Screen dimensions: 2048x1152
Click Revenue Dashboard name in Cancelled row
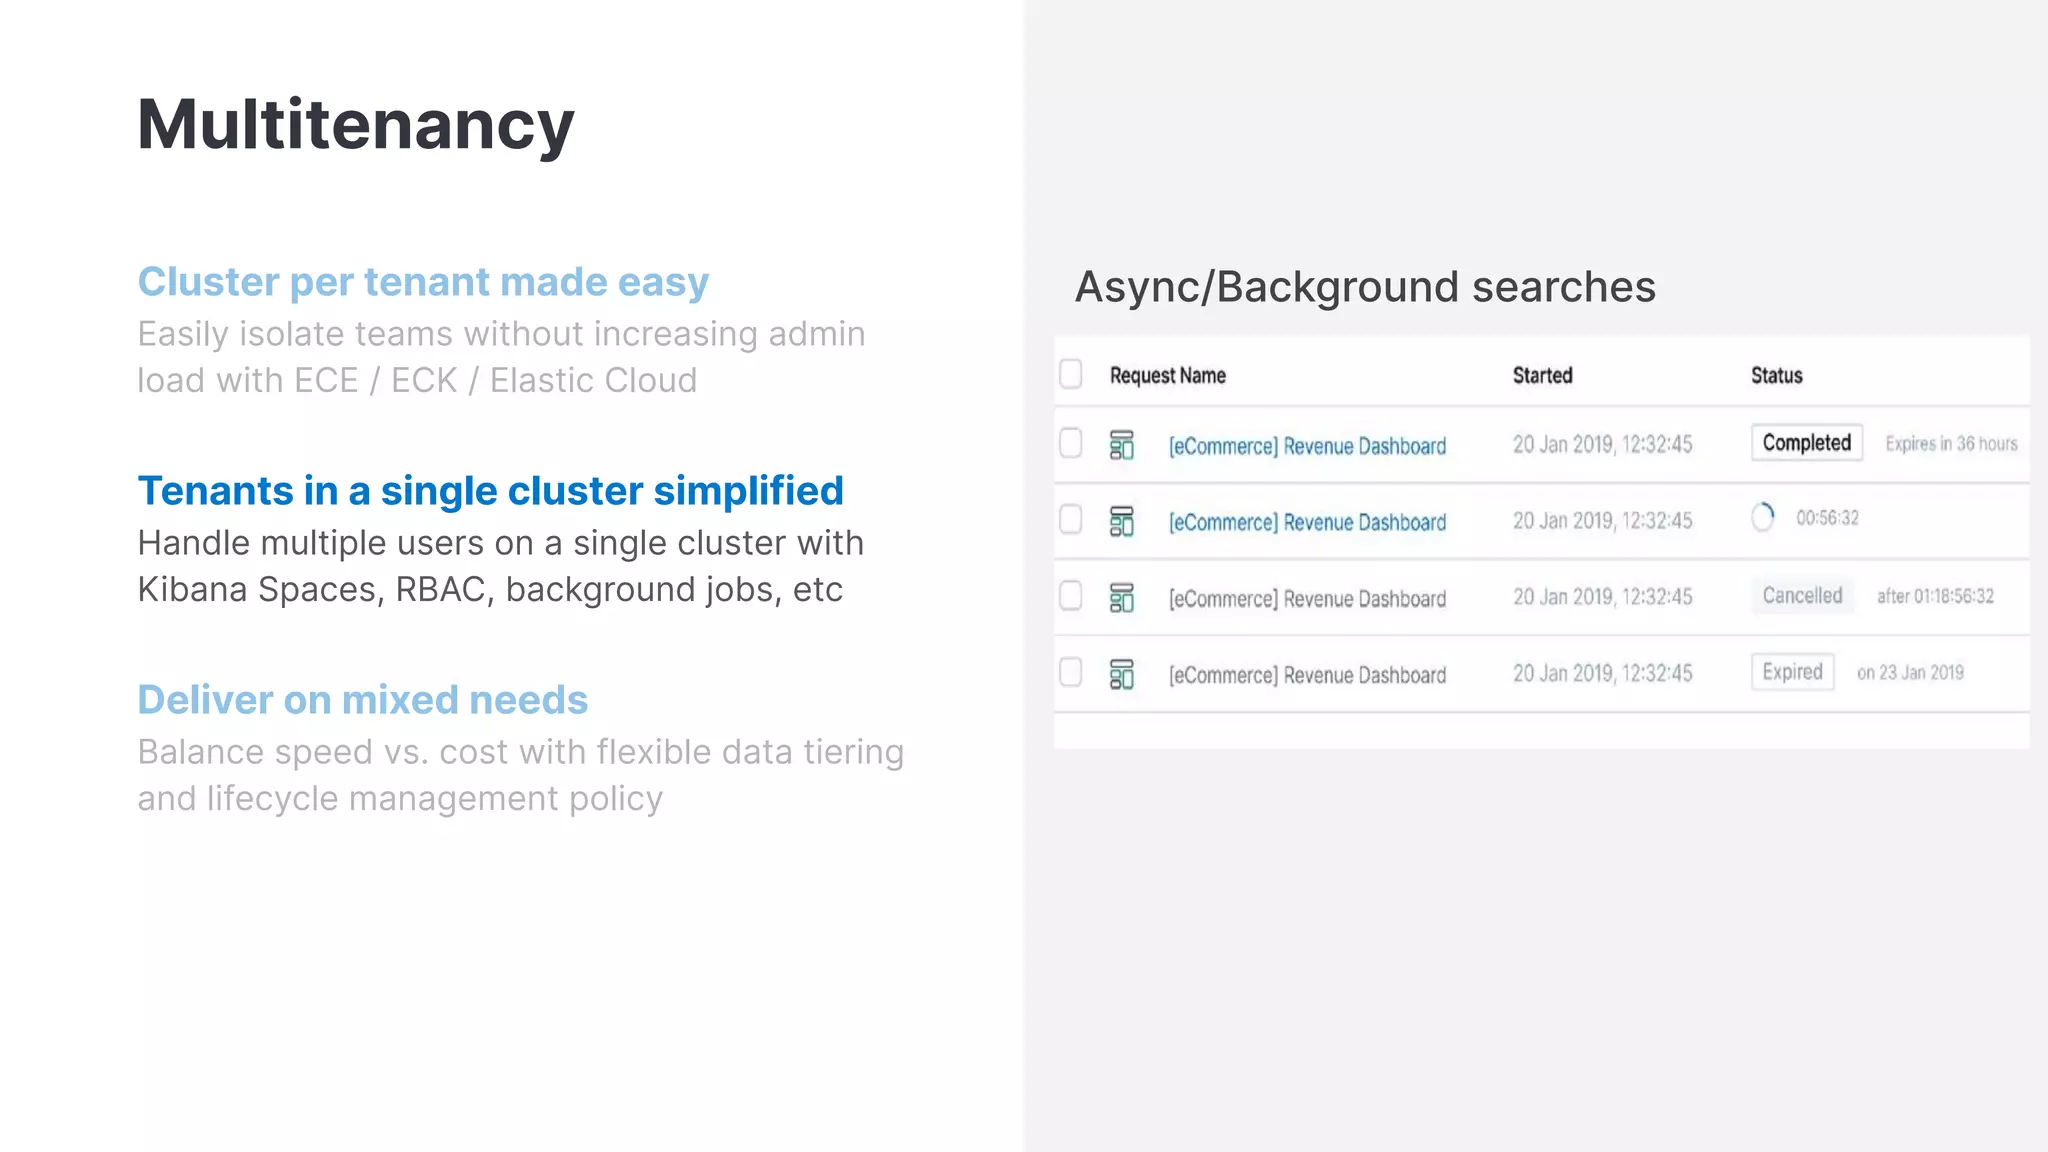[x=1307, y=599]
